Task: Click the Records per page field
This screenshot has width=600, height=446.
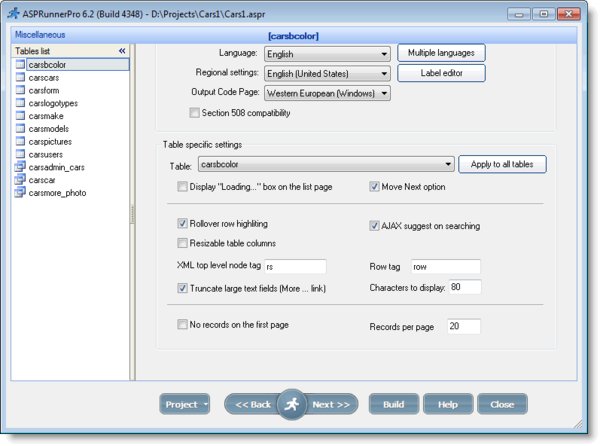Action: point(464,326)
